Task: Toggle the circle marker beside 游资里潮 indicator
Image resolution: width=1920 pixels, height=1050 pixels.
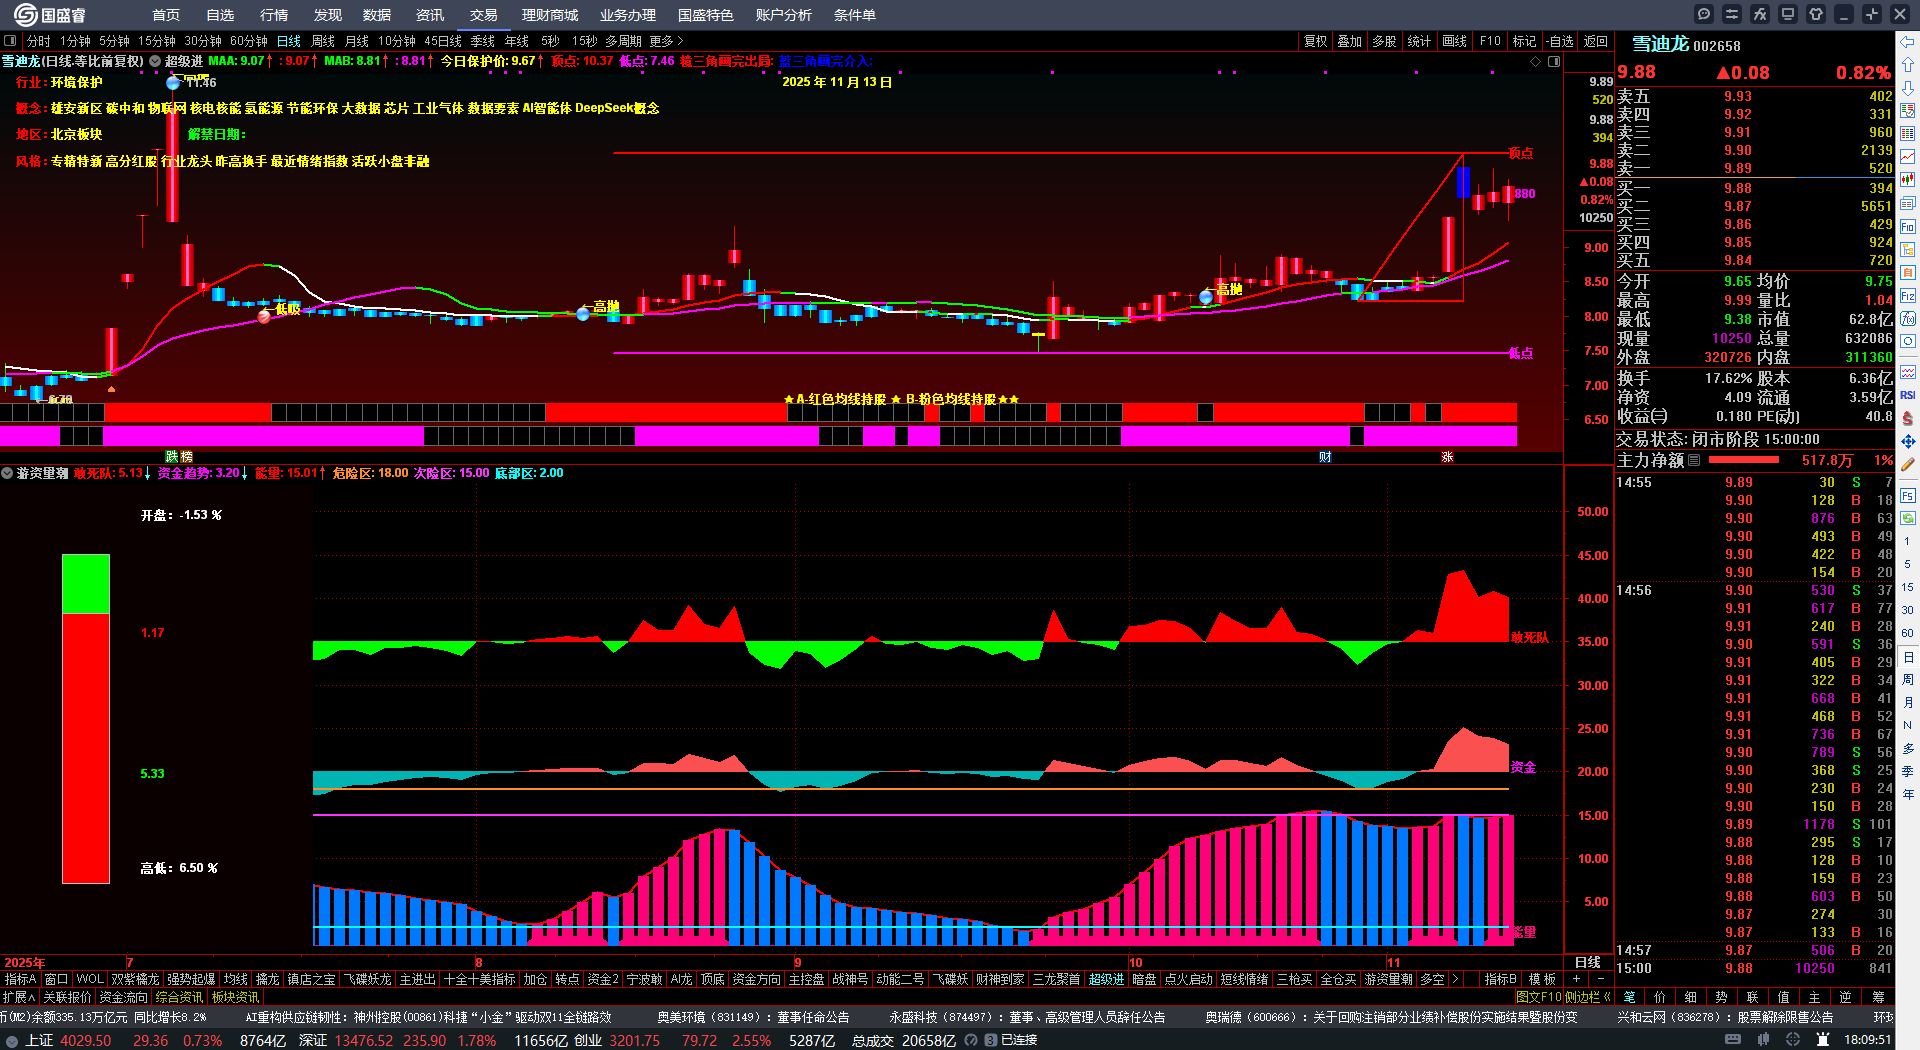Action: 7,473
